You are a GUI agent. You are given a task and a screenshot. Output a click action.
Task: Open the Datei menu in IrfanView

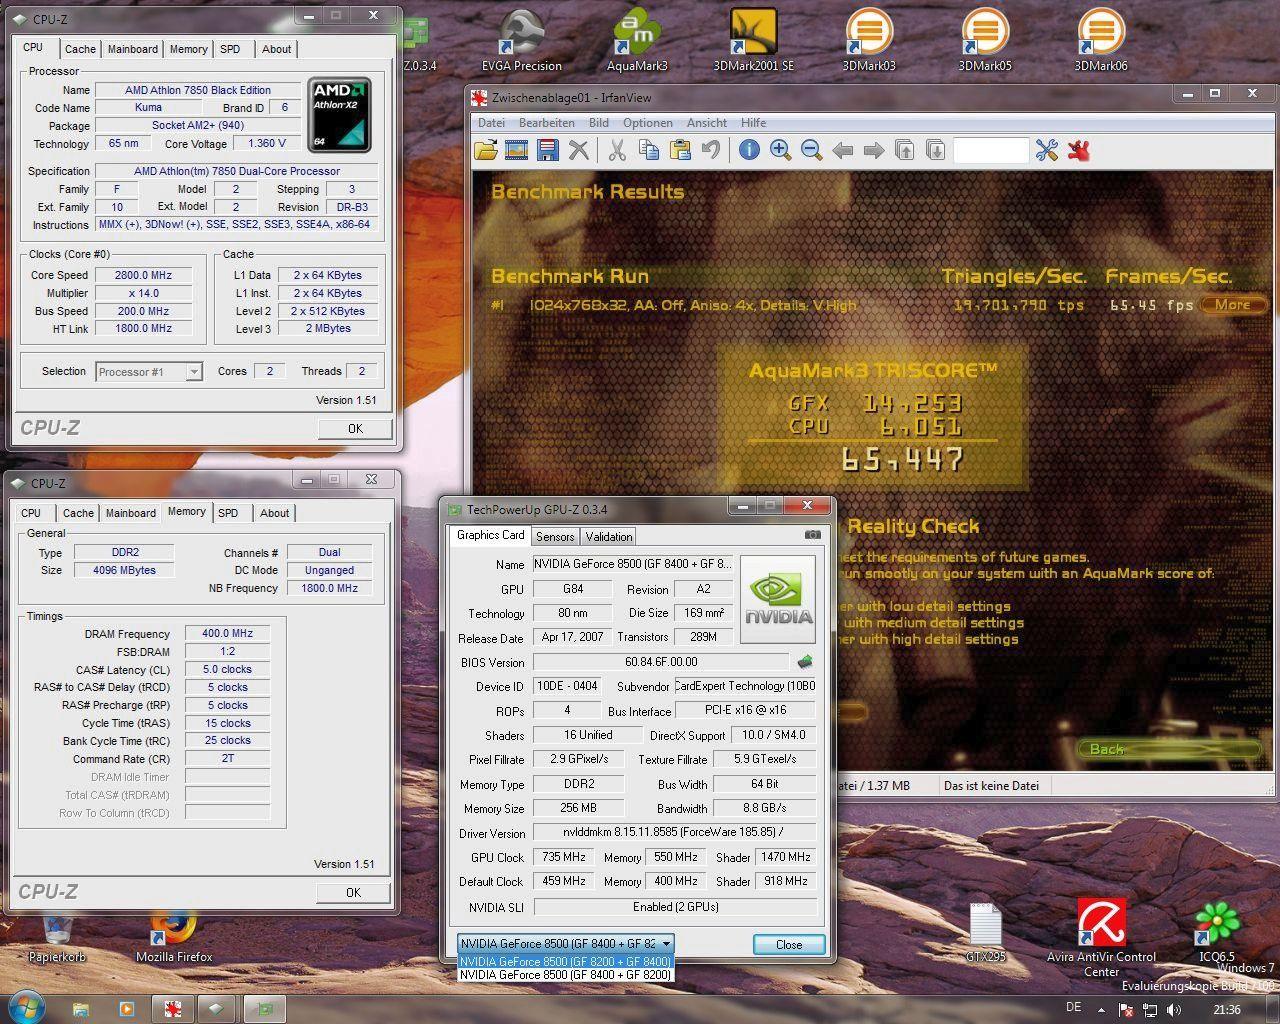[x=491, y=123]
